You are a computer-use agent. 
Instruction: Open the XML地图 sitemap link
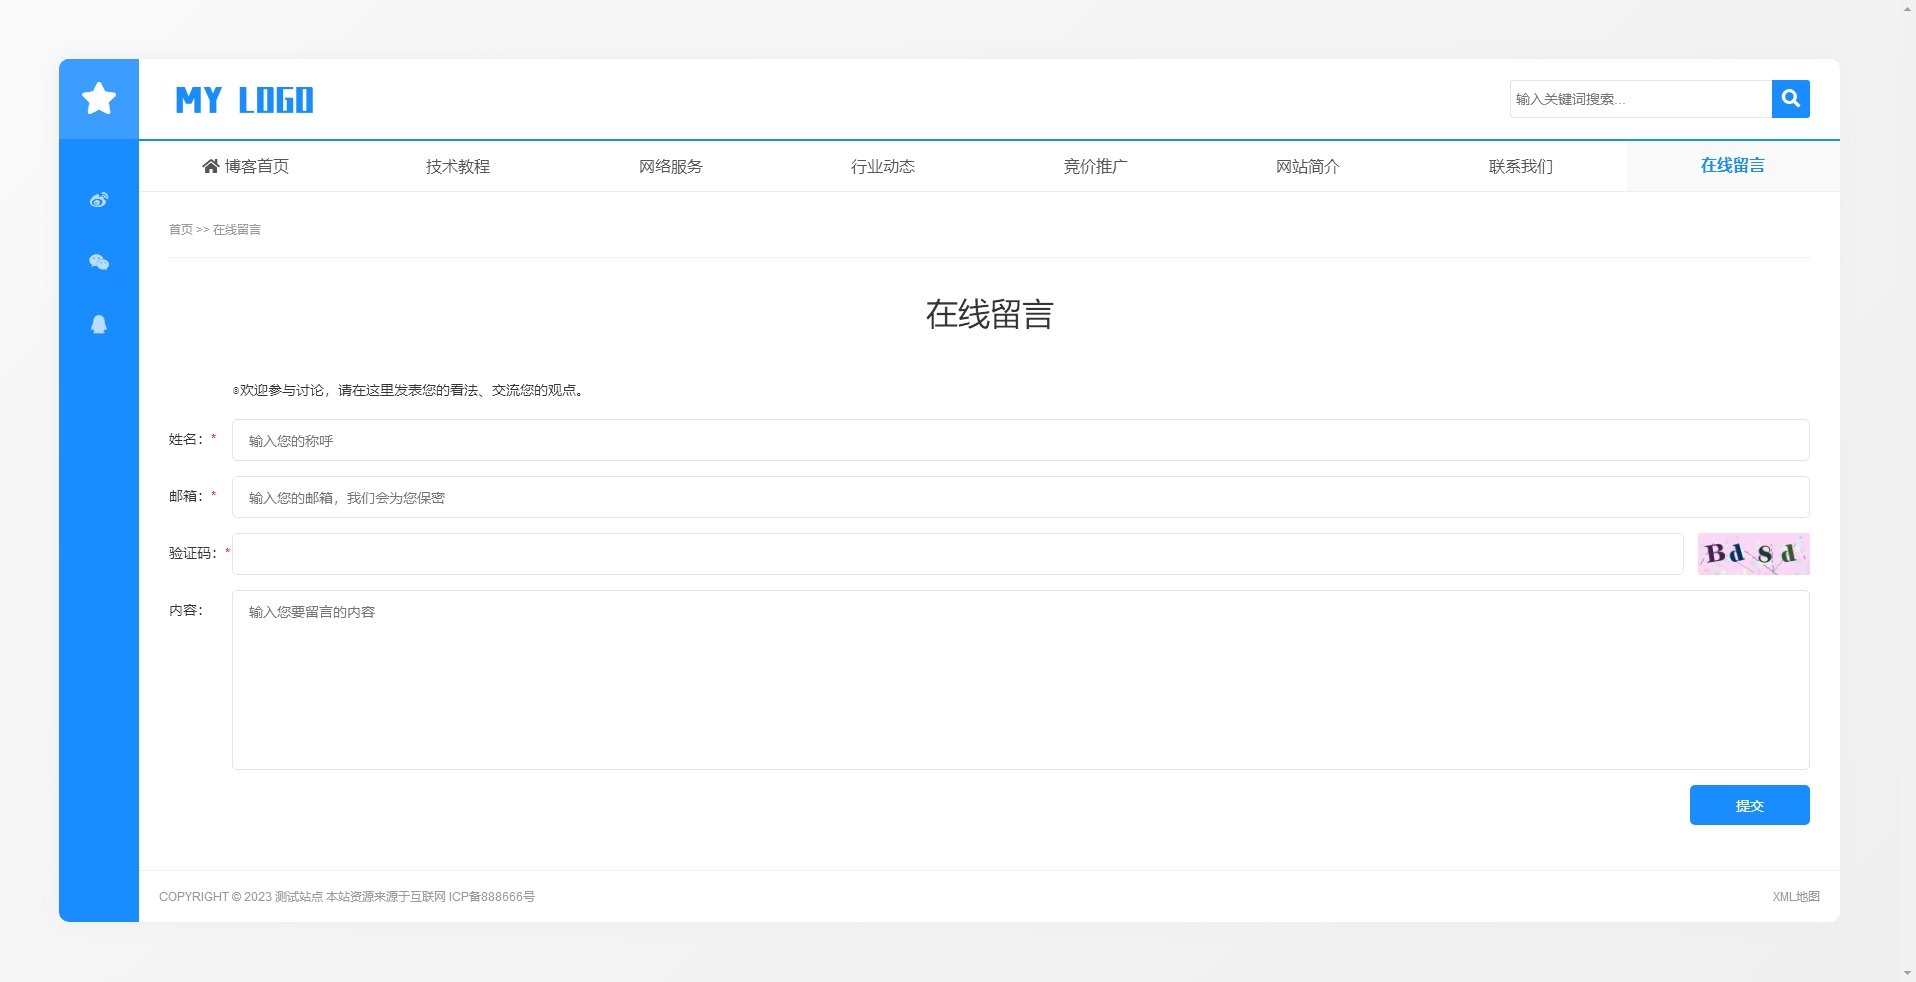click(x=1796, y=897)
